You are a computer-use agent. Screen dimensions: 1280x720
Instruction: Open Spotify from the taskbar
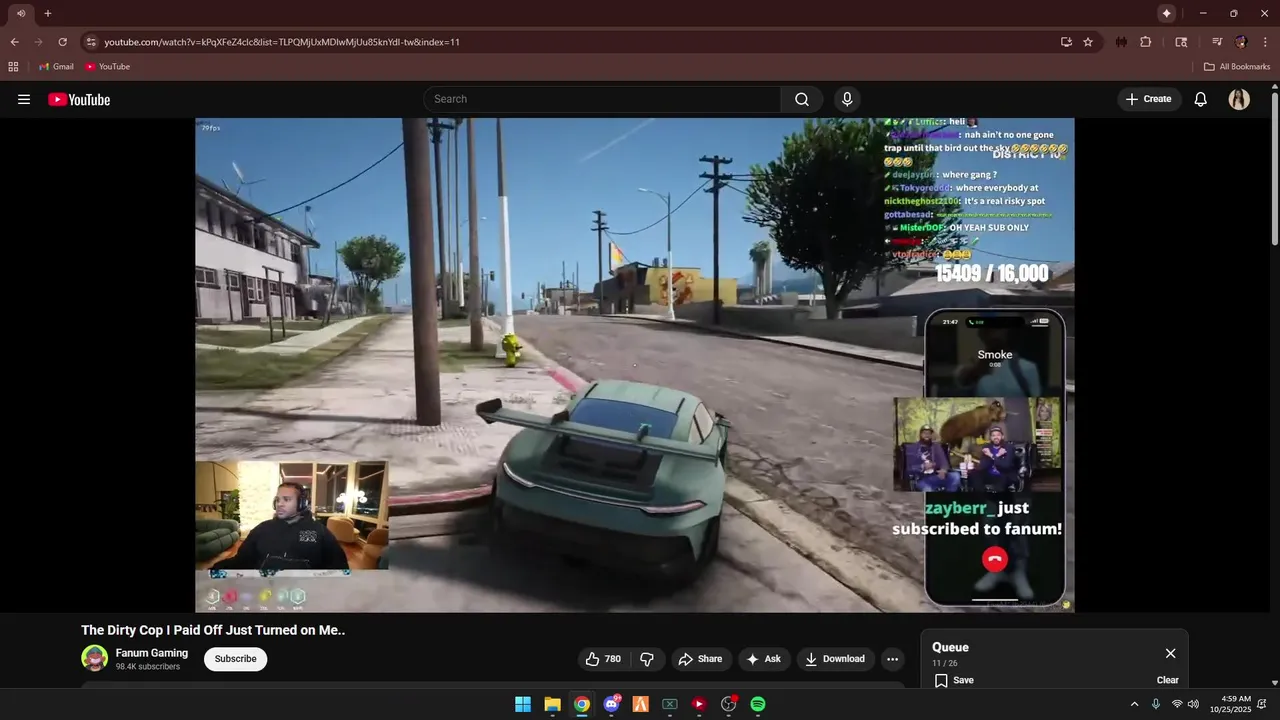click(758, 704)
